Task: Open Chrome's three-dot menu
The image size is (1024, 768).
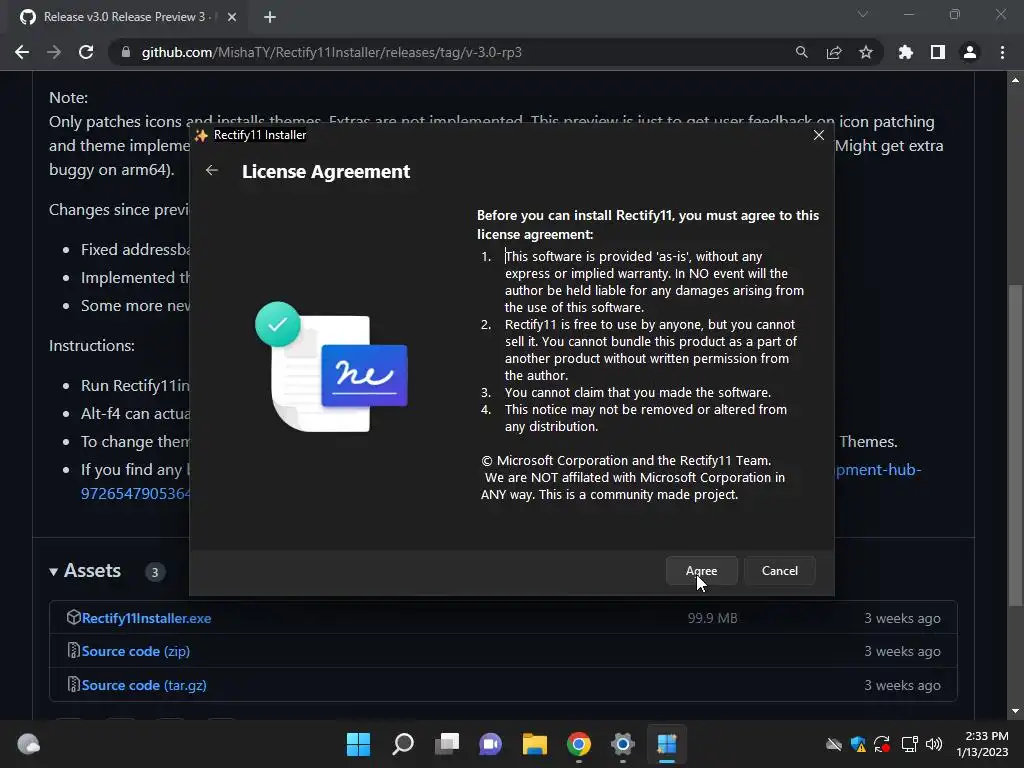Action: click(x=1002, y=52)
